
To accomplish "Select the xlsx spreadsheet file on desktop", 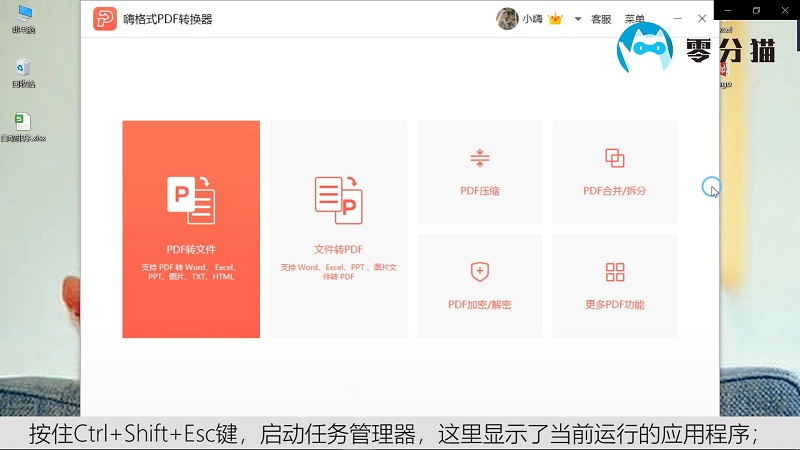I will [x=22, y=125].
